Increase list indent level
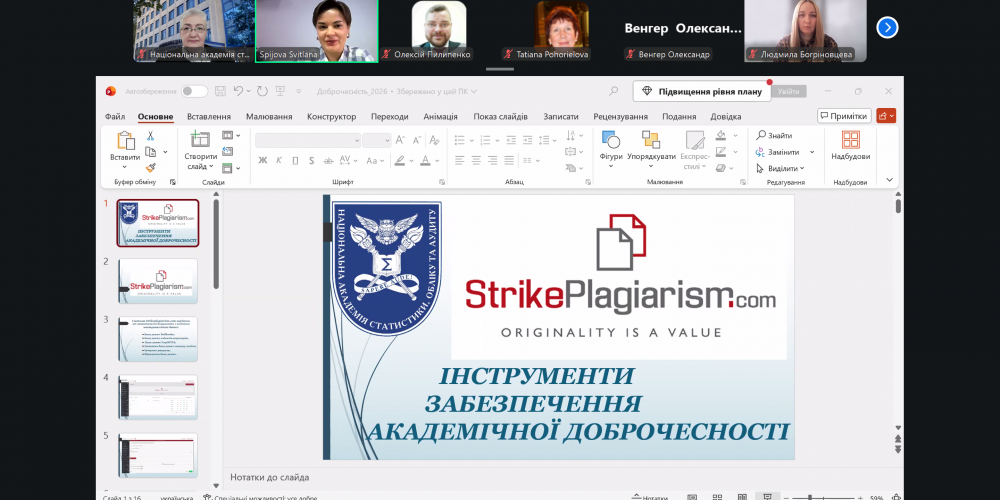1000x500 pixels. pyautogui.click(x=527, y=140)
